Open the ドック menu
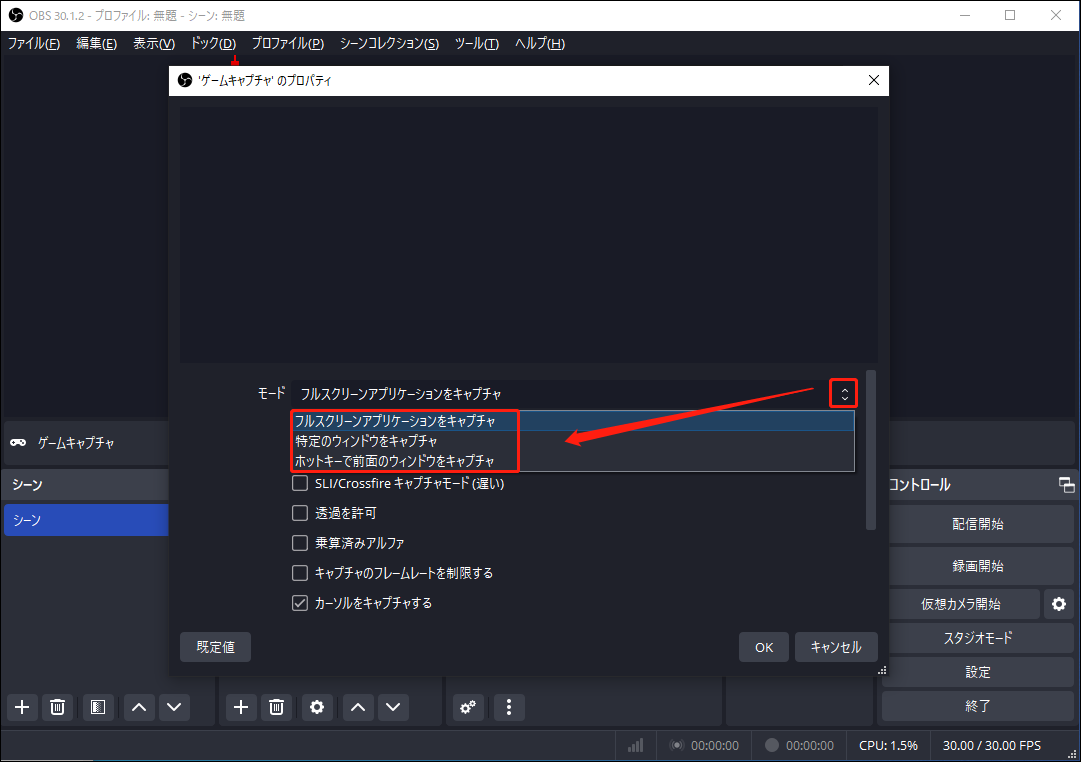Screen dimensions: 1081x762 point(212,43)
